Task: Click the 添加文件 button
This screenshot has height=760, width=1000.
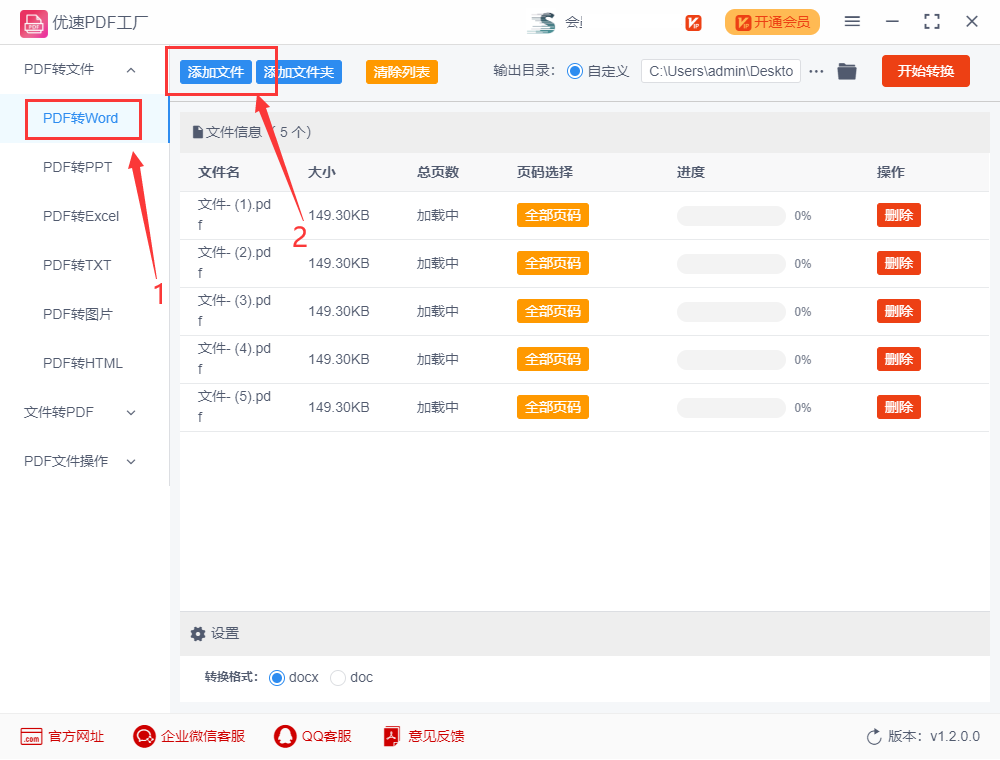Action: pyautogui.click(x=216, y=72)
